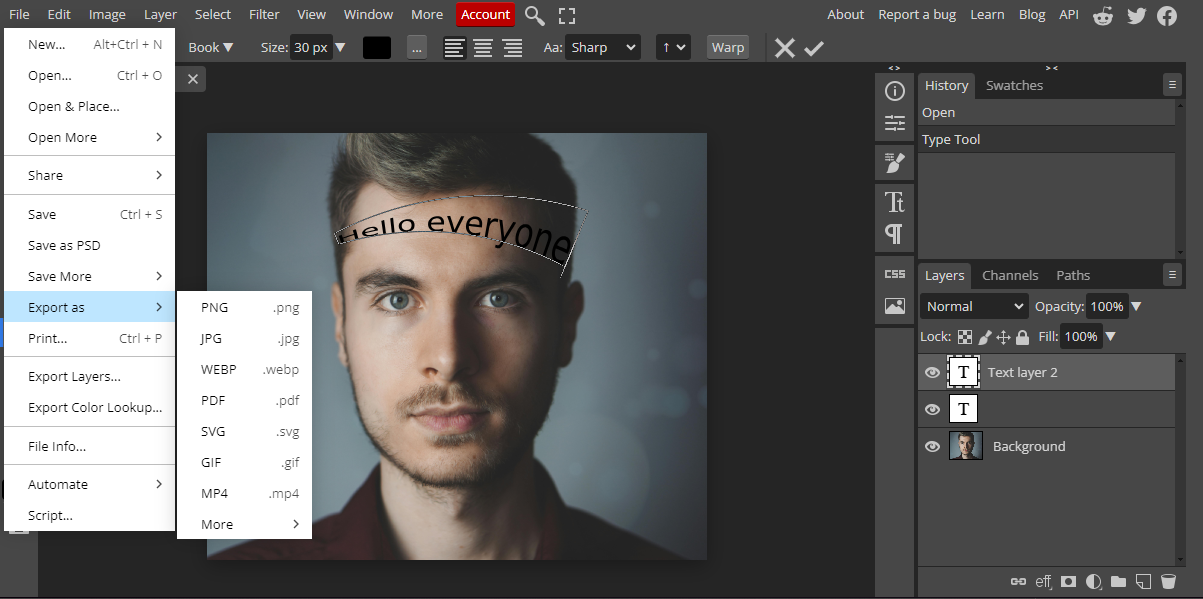This screenshot has height=599, width=1203.
Task: Delete layer using the trash icon
Action: (x=1168, y=581)
